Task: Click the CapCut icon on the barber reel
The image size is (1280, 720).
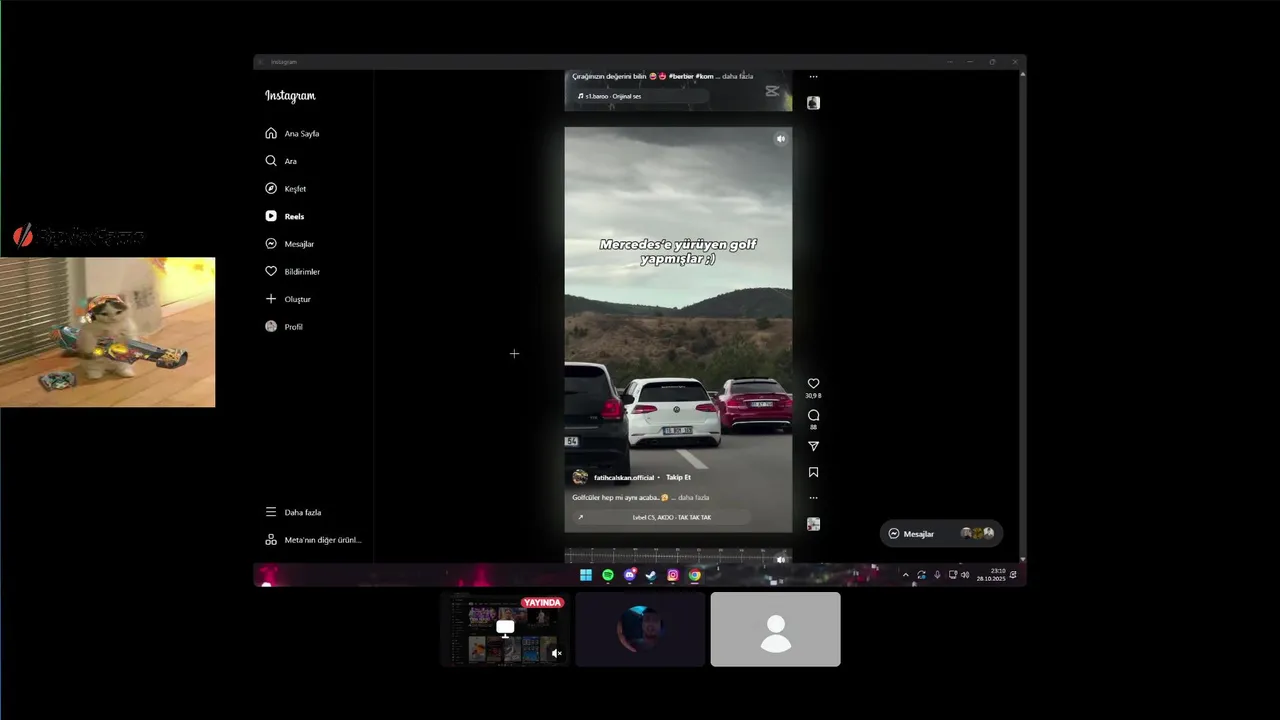Action: [x=772, y=91]
